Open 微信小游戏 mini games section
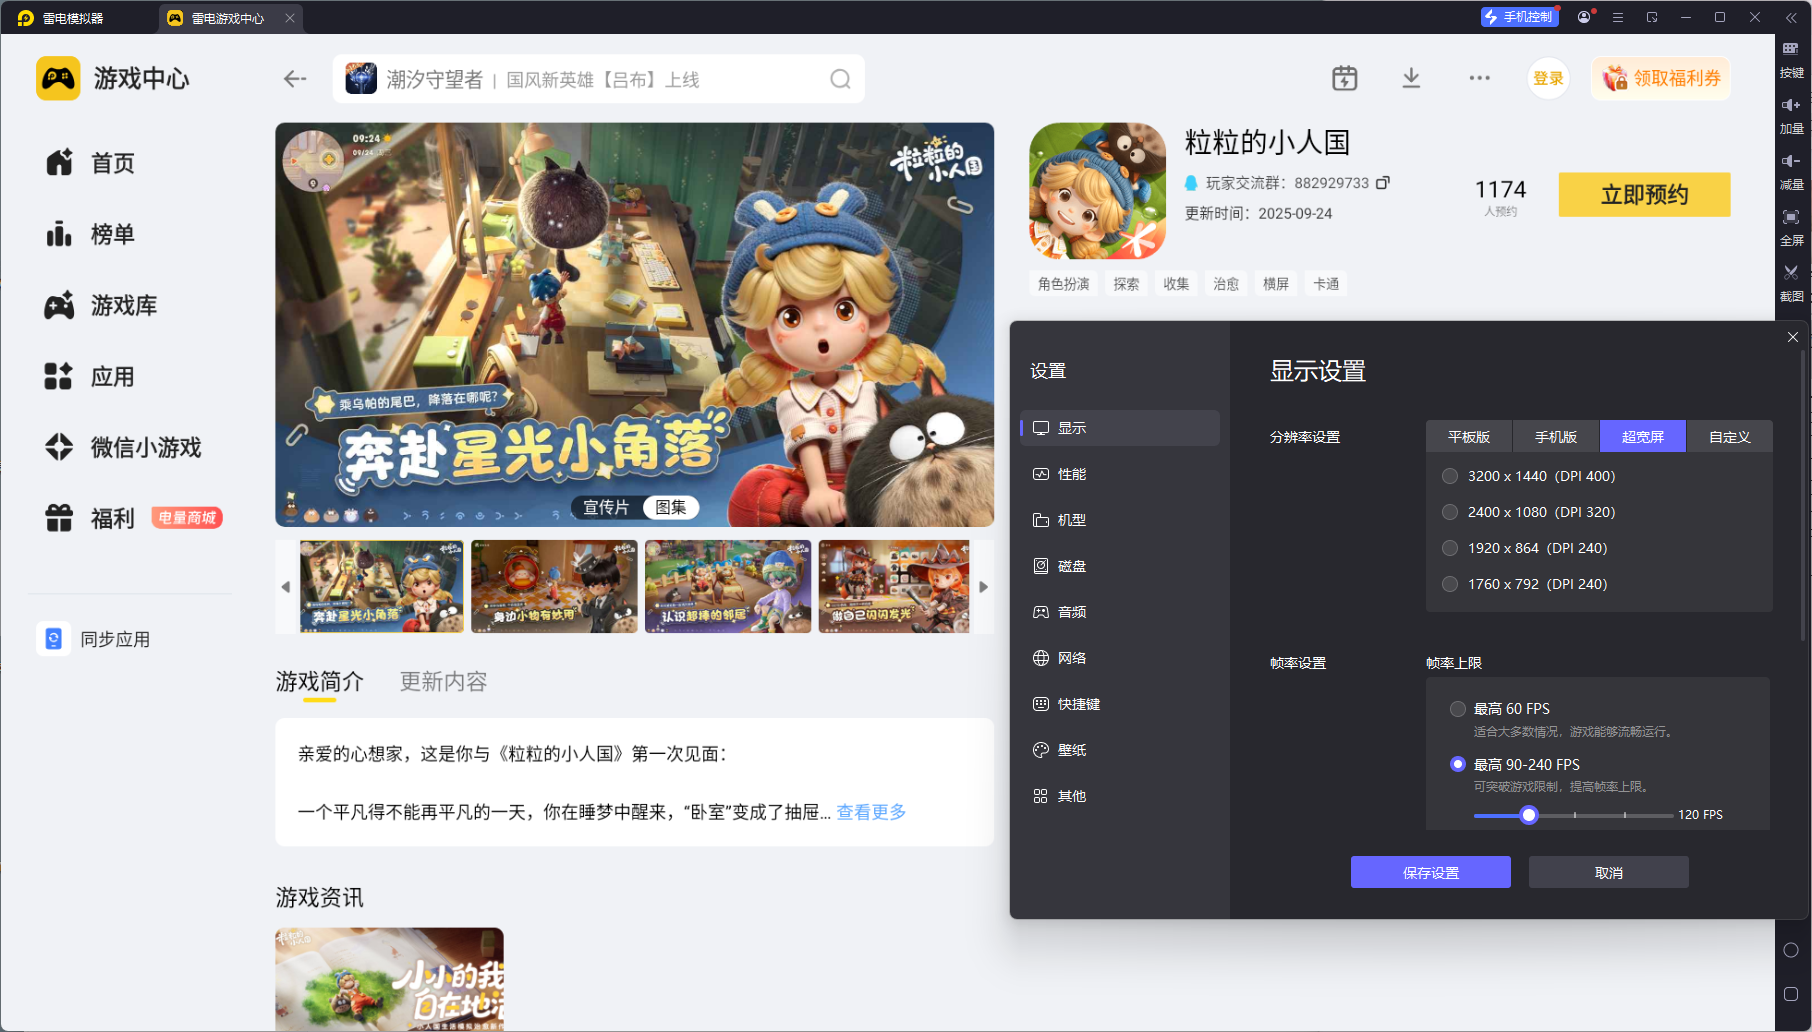1812x1032 pixels. coord(123,447)
